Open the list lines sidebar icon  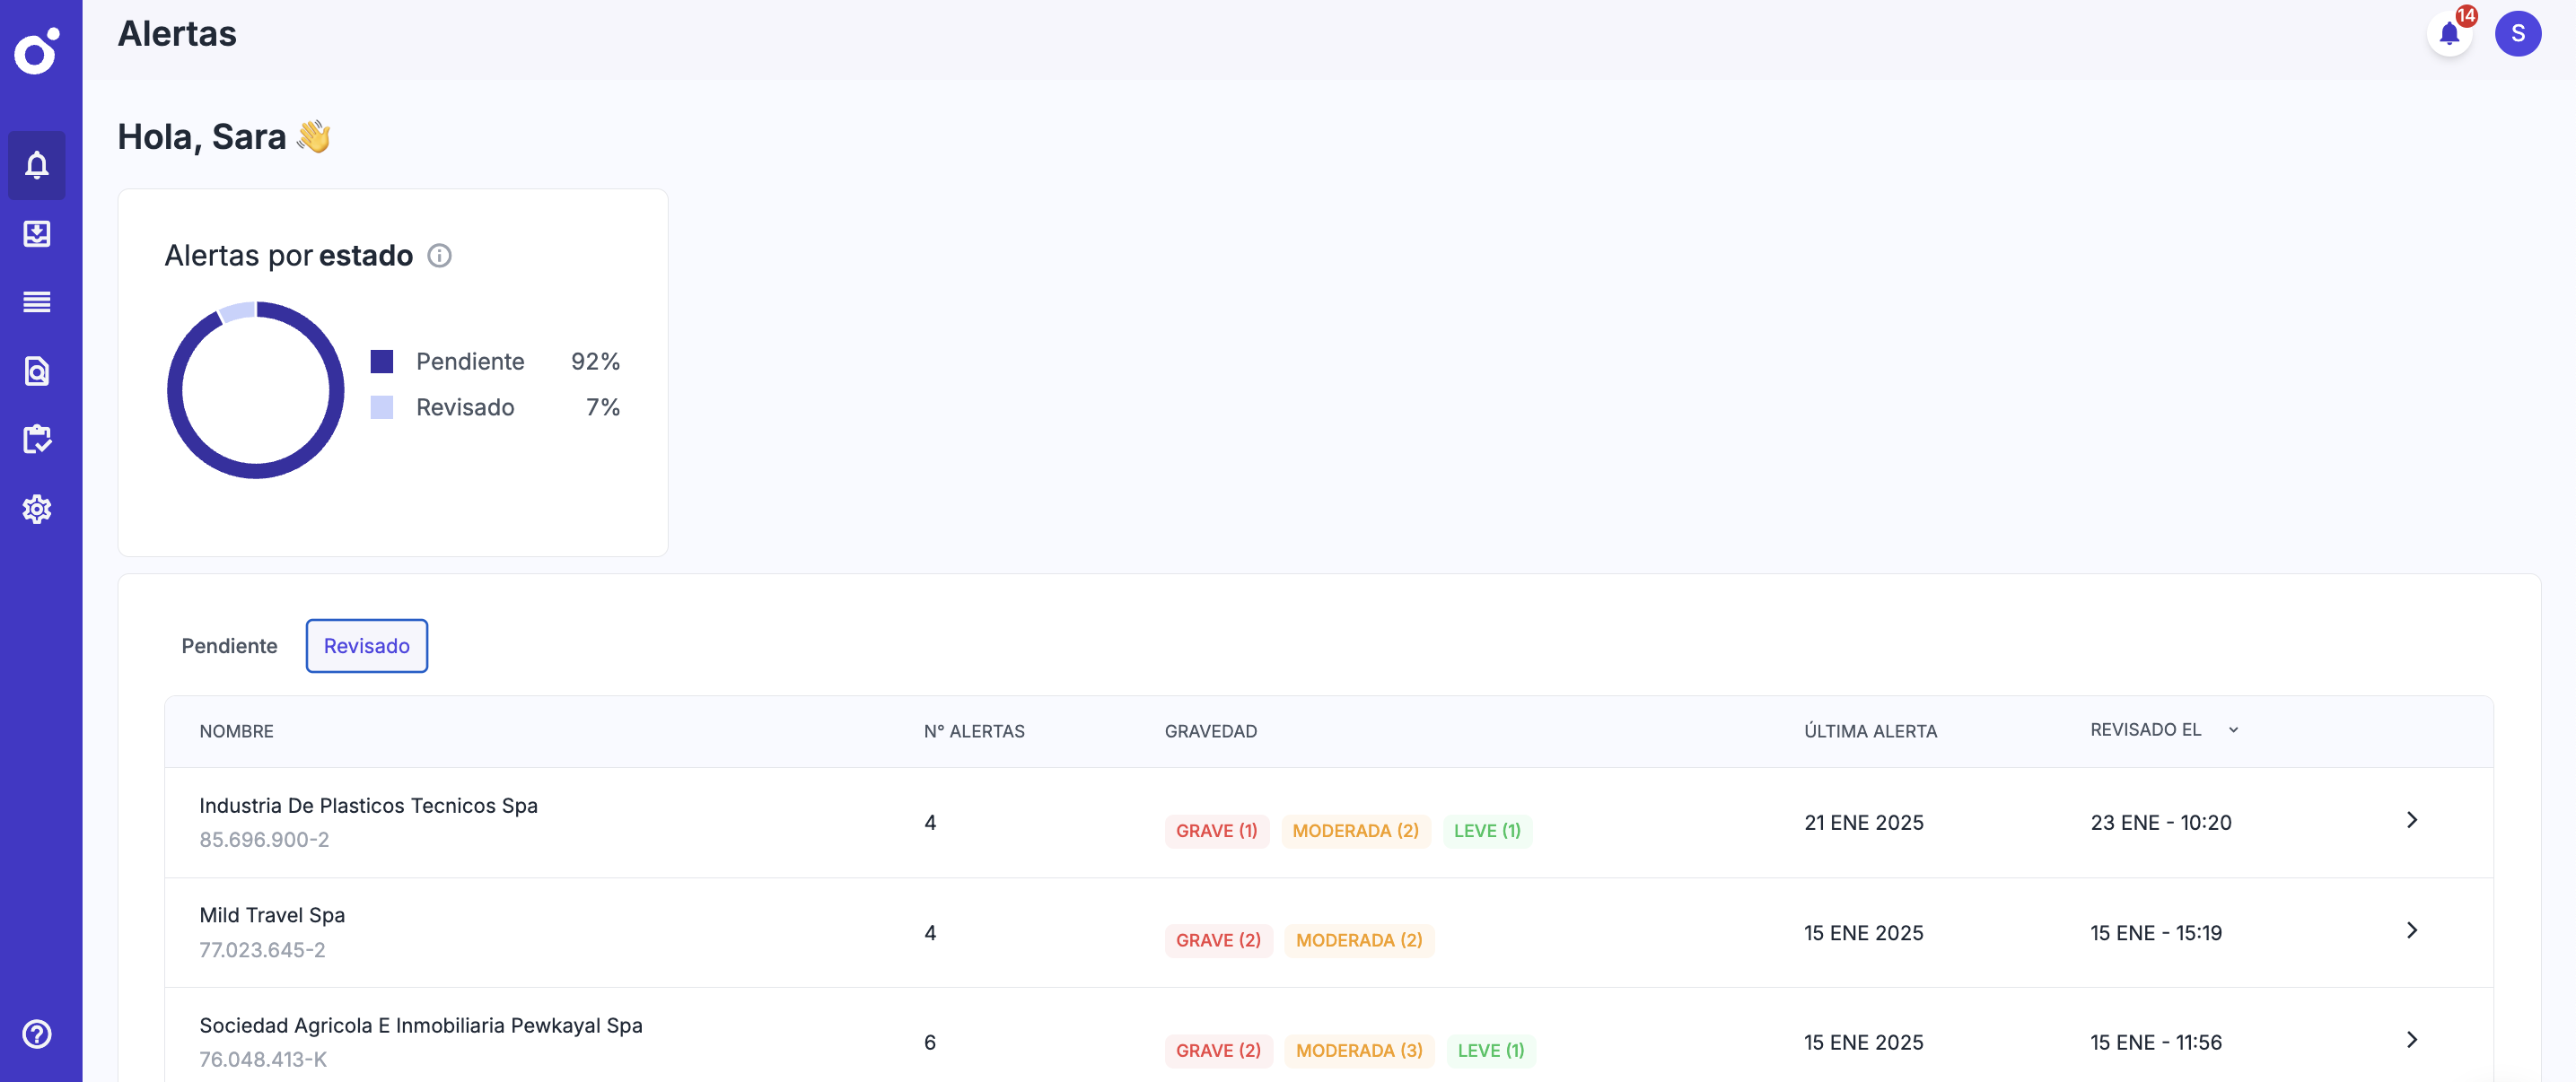(x=37, y=302)
